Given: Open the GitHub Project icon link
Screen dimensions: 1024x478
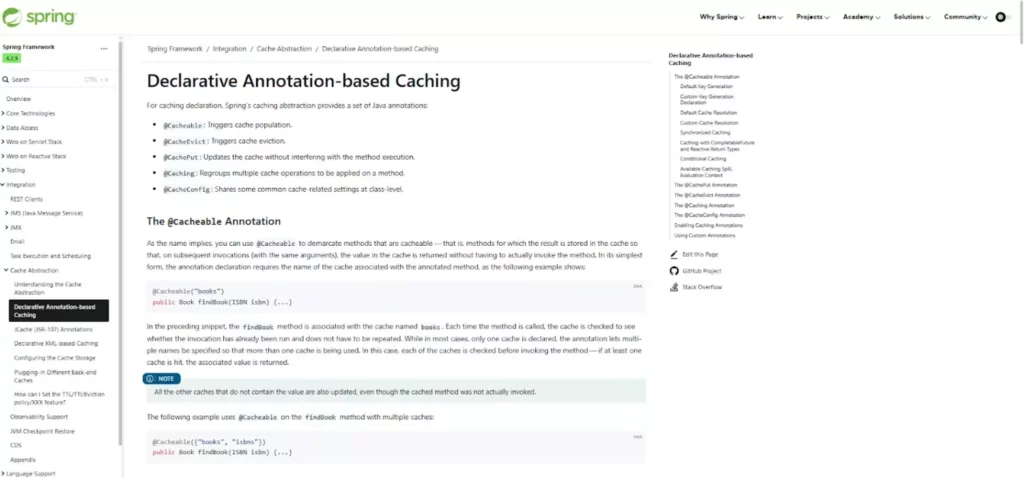Looking at the screenshot, I should tap(674, 271).
